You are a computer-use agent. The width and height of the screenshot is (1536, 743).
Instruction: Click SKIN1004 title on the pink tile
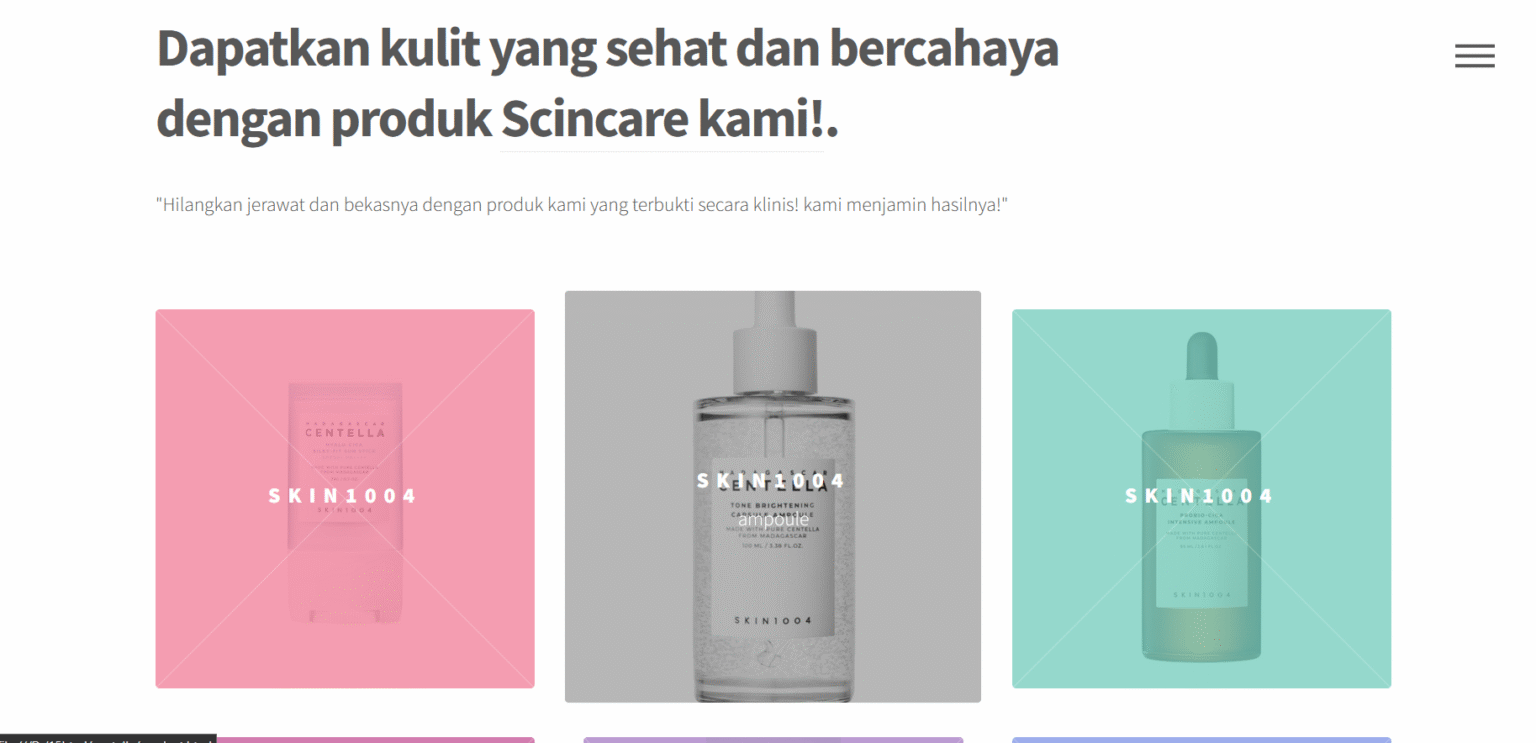click(343, 496)
